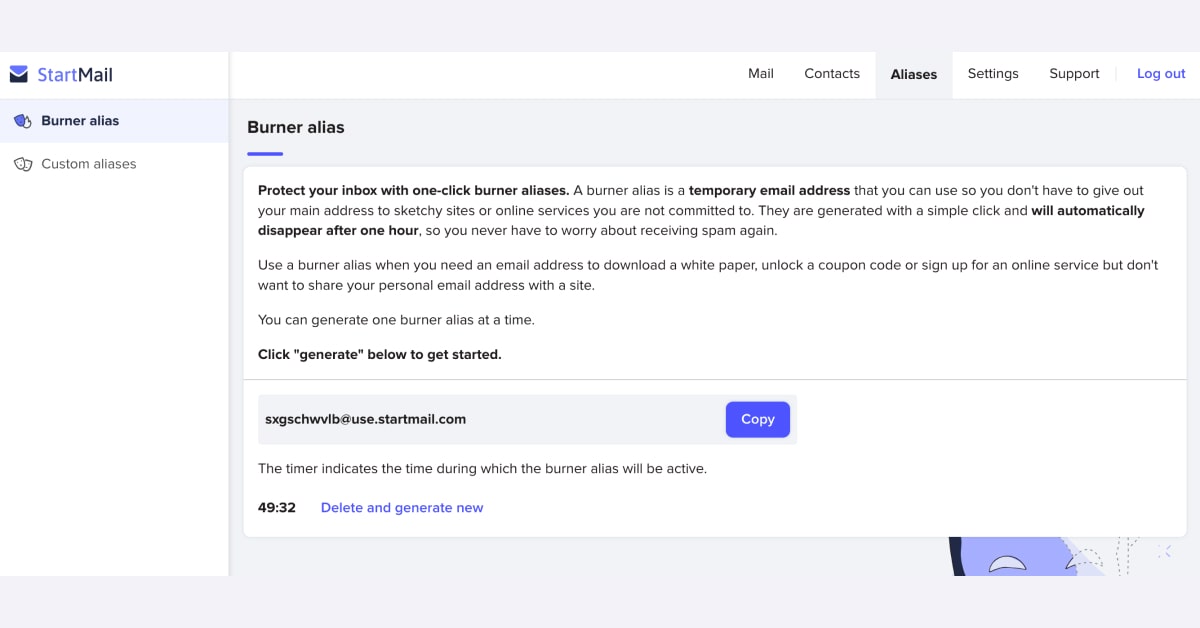Select the burning envelope Burner alias icon
The height and width of the screenshot is (628, 1200).
(21, 120)
